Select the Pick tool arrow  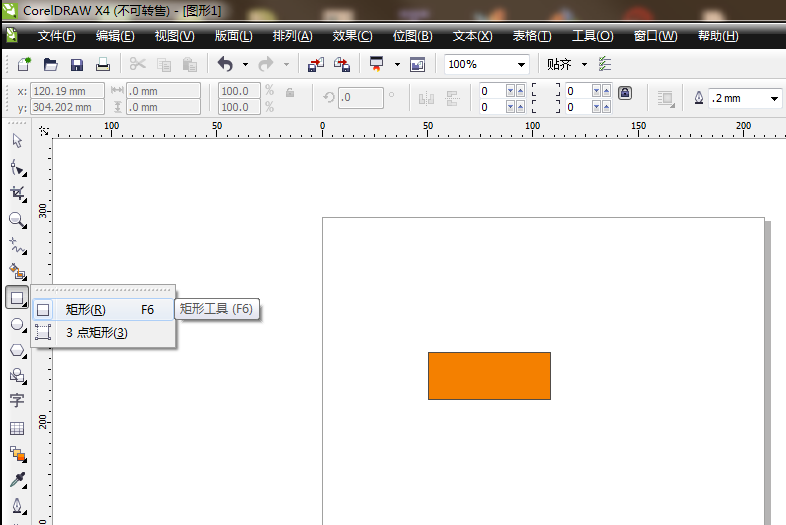(17, 141)
